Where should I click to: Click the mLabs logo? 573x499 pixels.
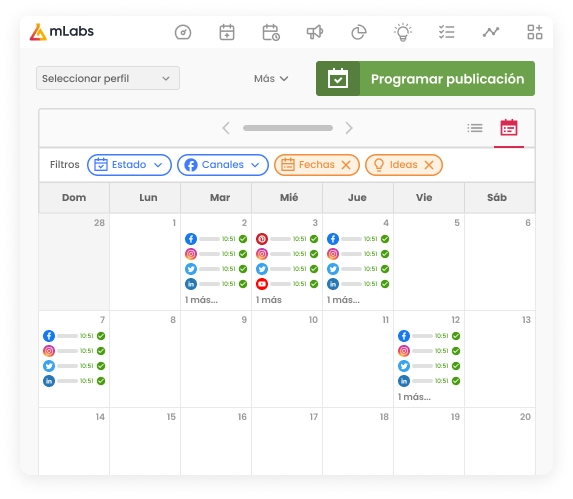tap(61, 32)
